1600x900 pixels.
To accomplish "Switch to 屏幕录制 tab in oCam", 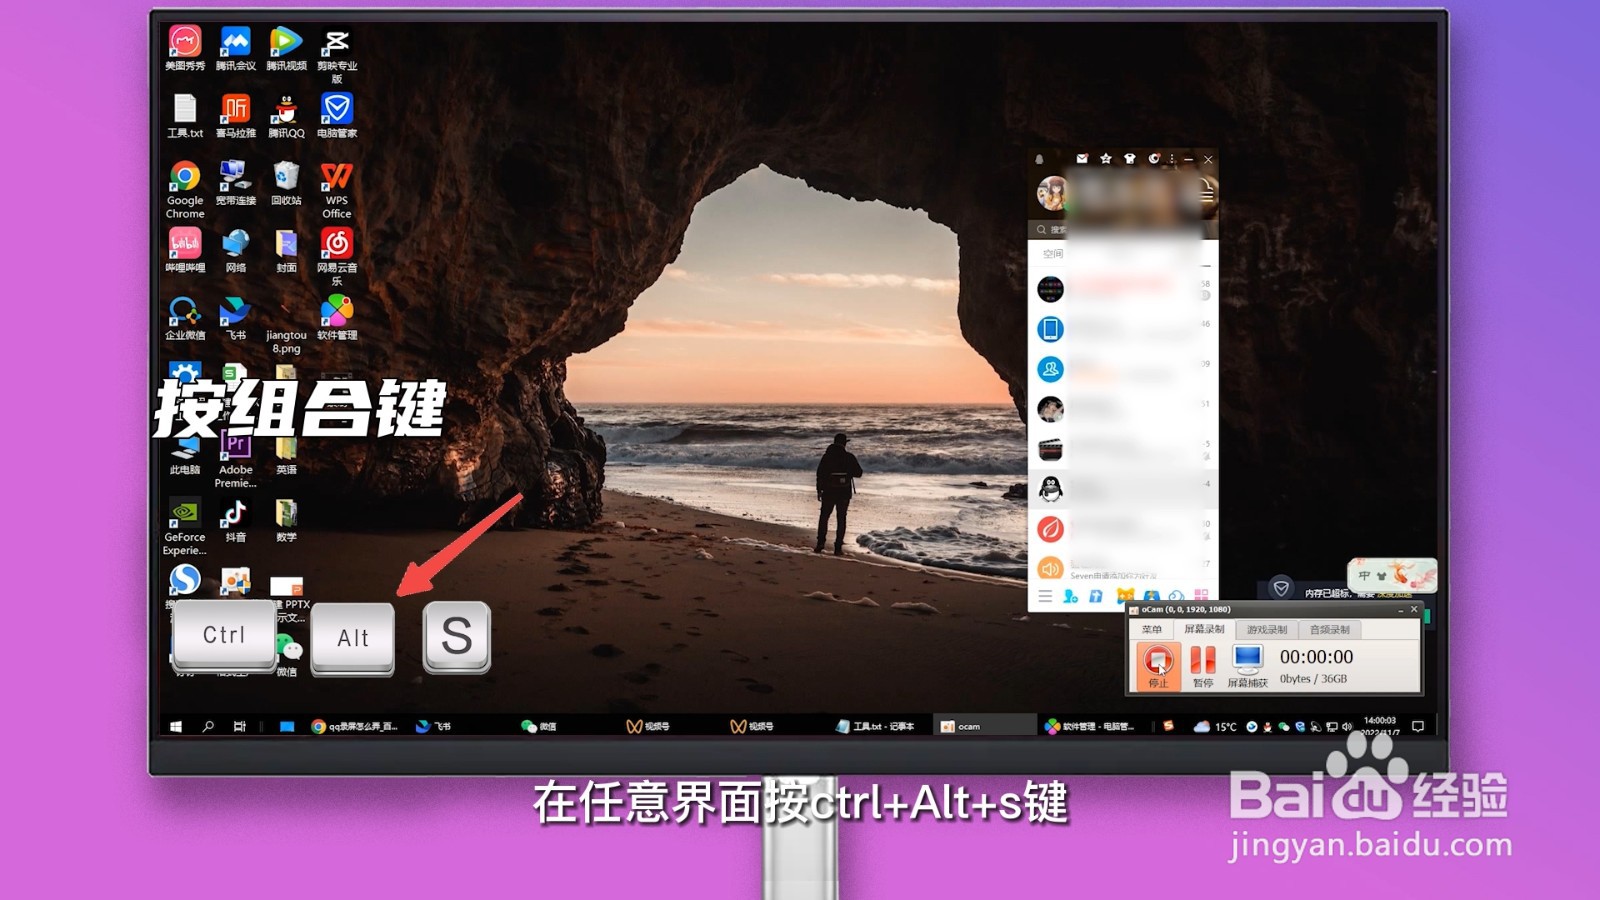I will [1204, 630].
